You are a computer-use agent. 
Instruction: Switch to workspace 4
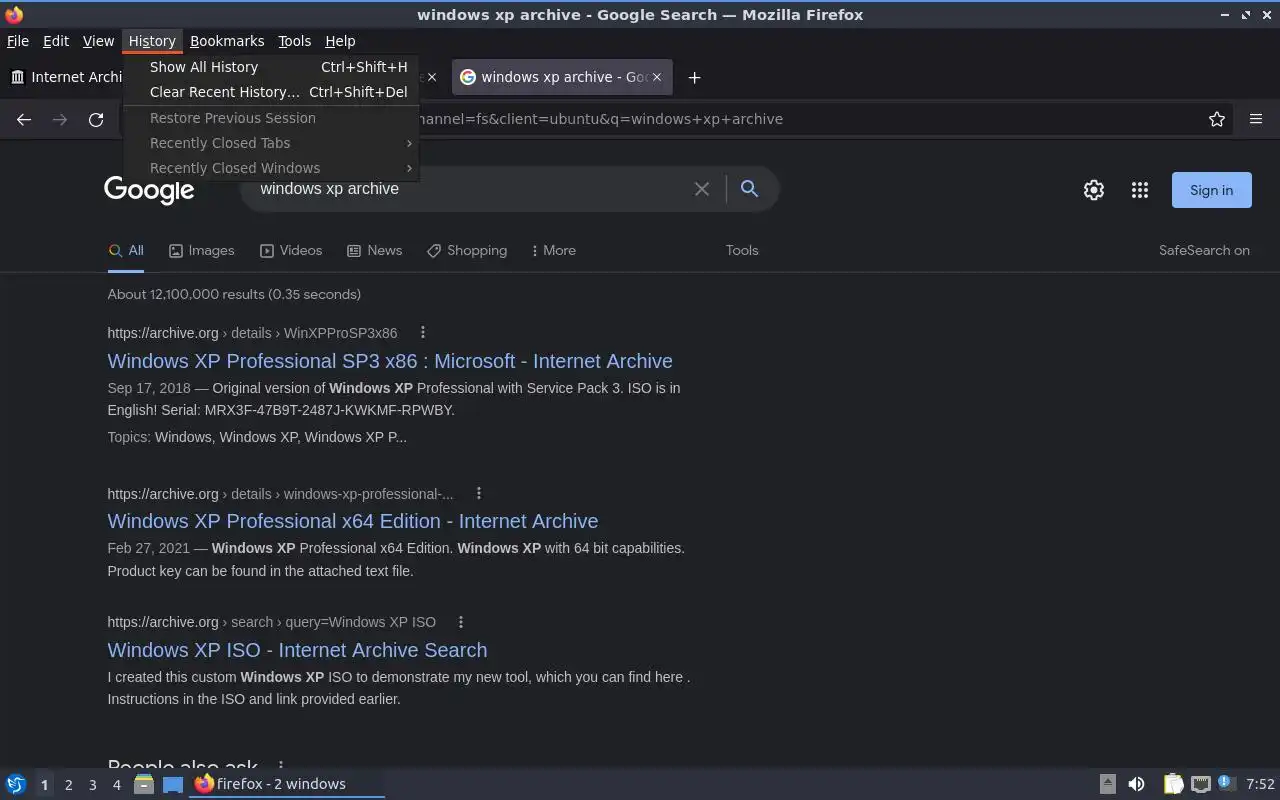click(116, 785)
